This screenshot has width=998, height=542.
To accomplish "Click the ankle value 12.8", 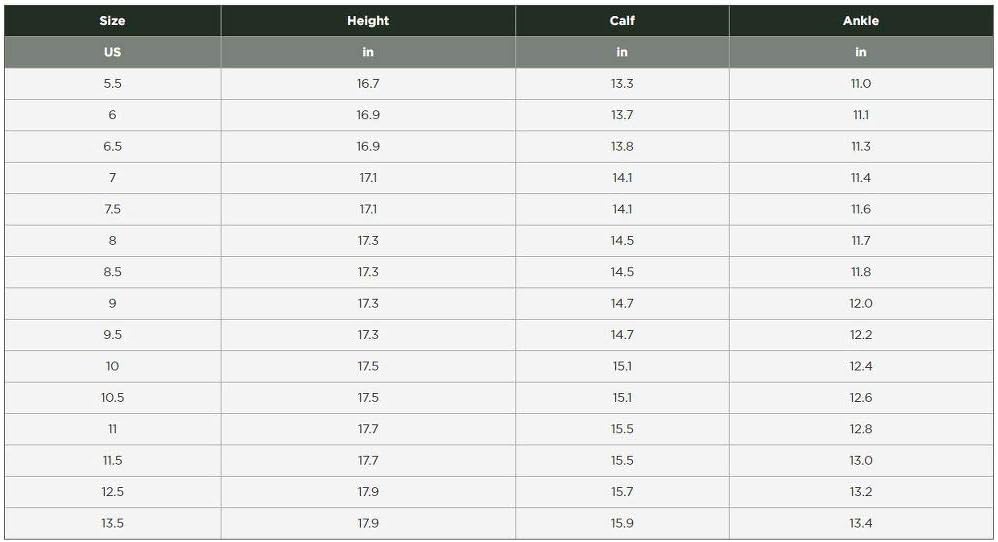I will [860, 429].
